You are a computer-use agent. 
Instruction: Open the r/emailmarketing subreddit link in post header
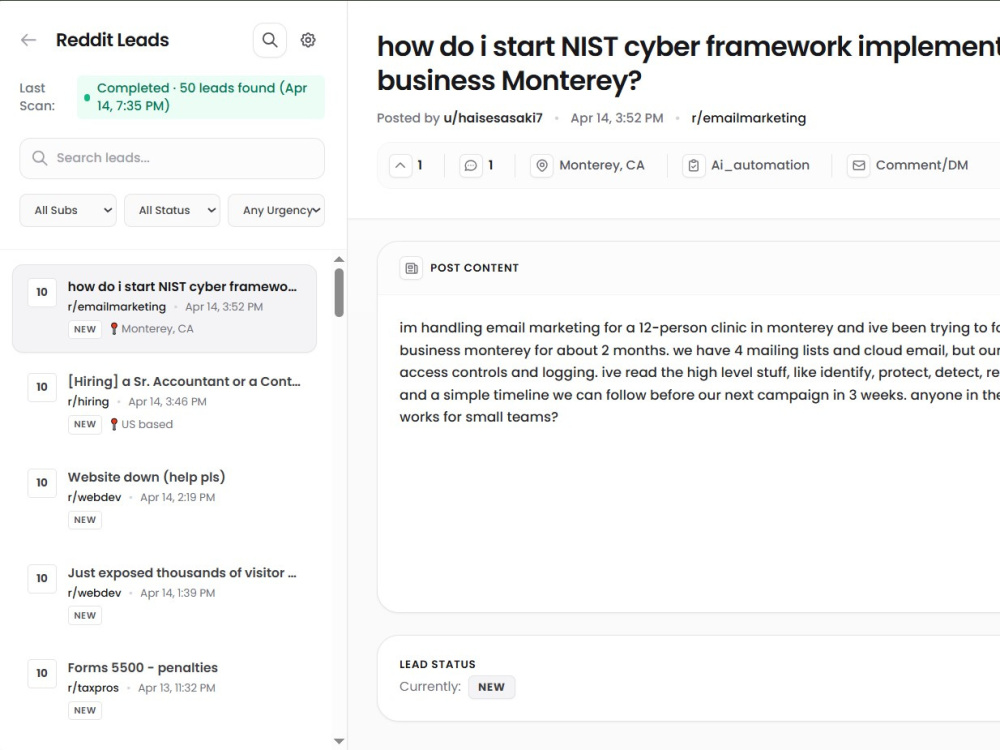(749, 118)
